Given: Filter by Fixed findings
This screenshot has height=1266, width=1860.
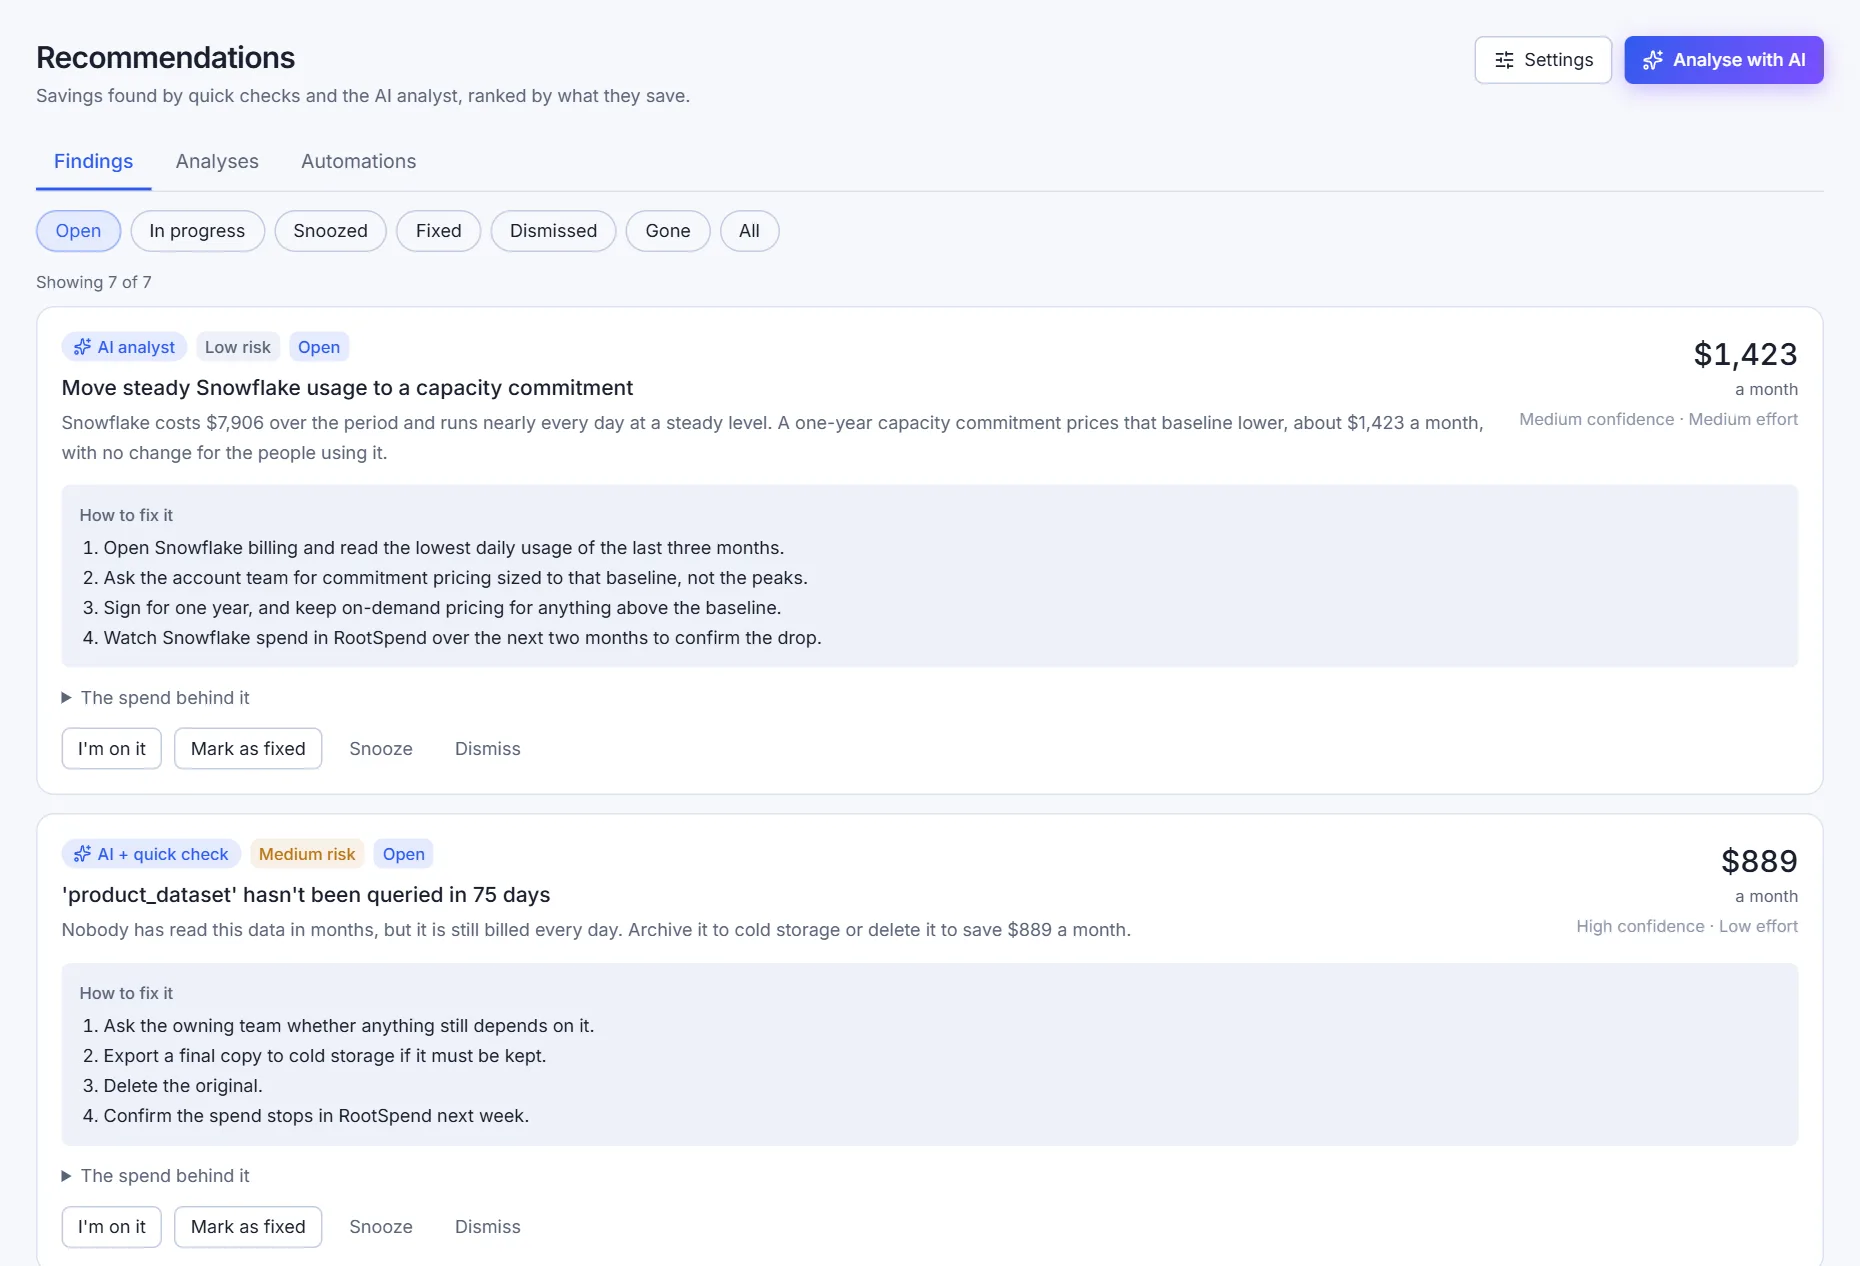Looking at the screenshot, I should (438, 231).
